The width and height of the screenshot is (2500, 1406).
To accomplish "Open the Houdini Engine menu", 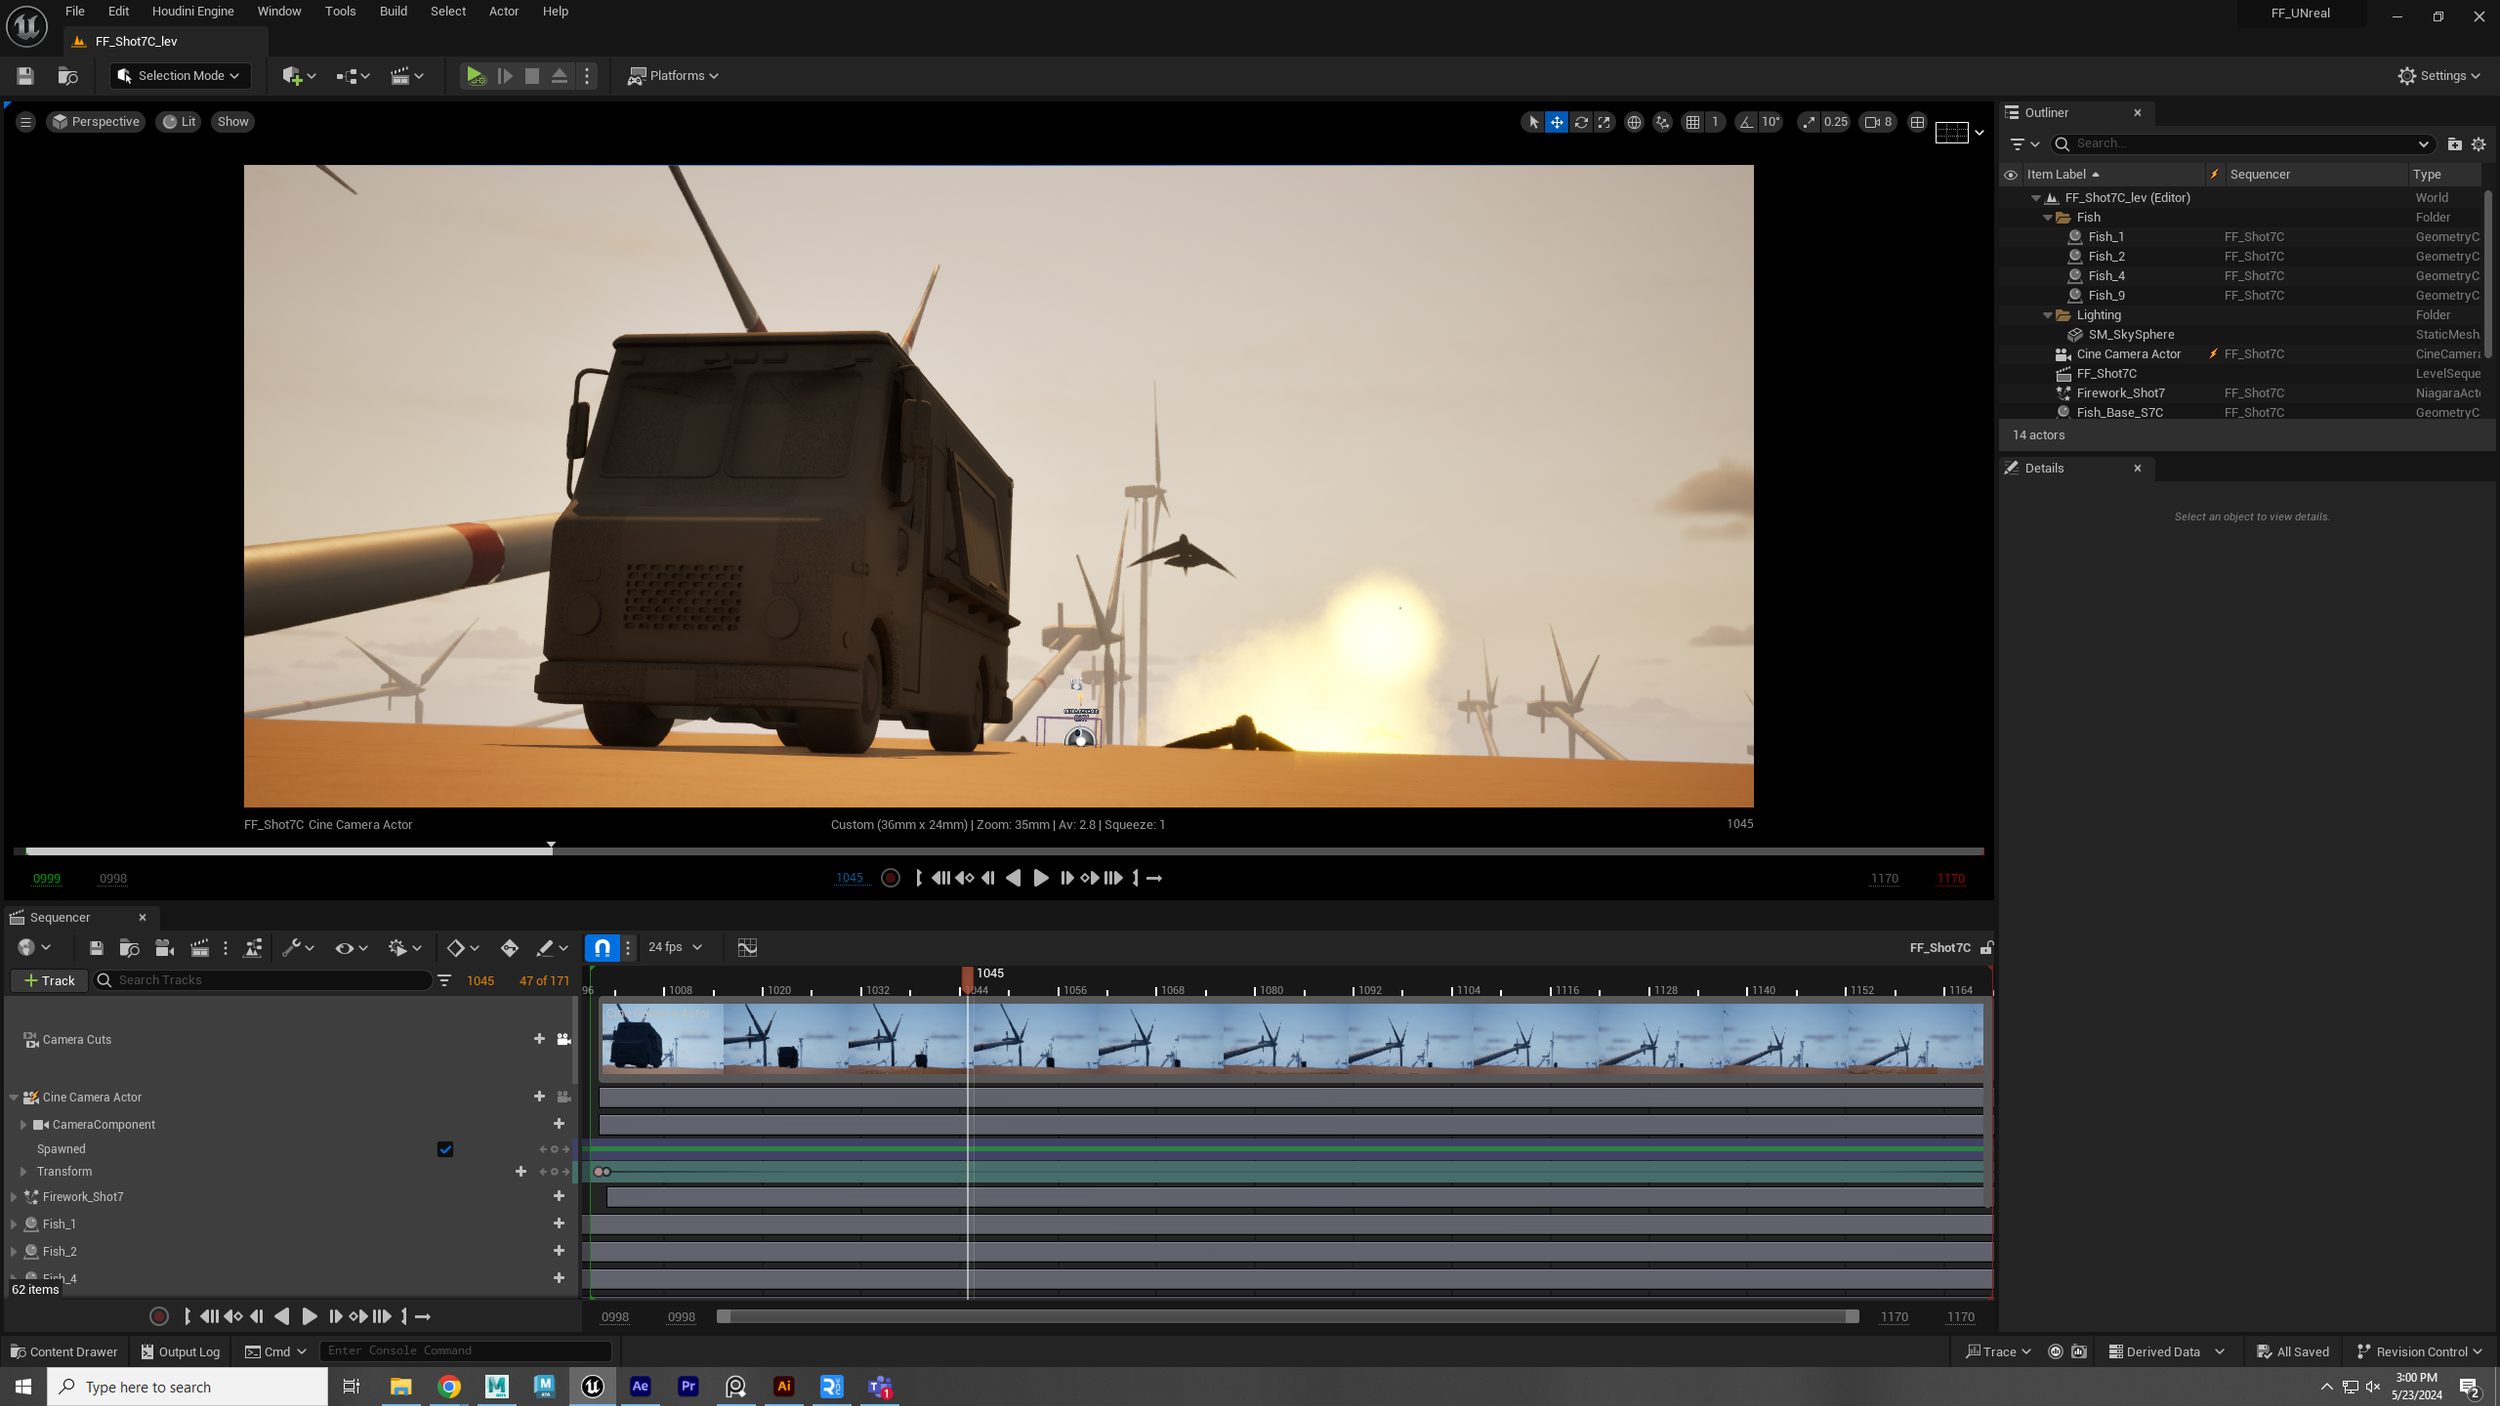I will click(x=193, y=11).
